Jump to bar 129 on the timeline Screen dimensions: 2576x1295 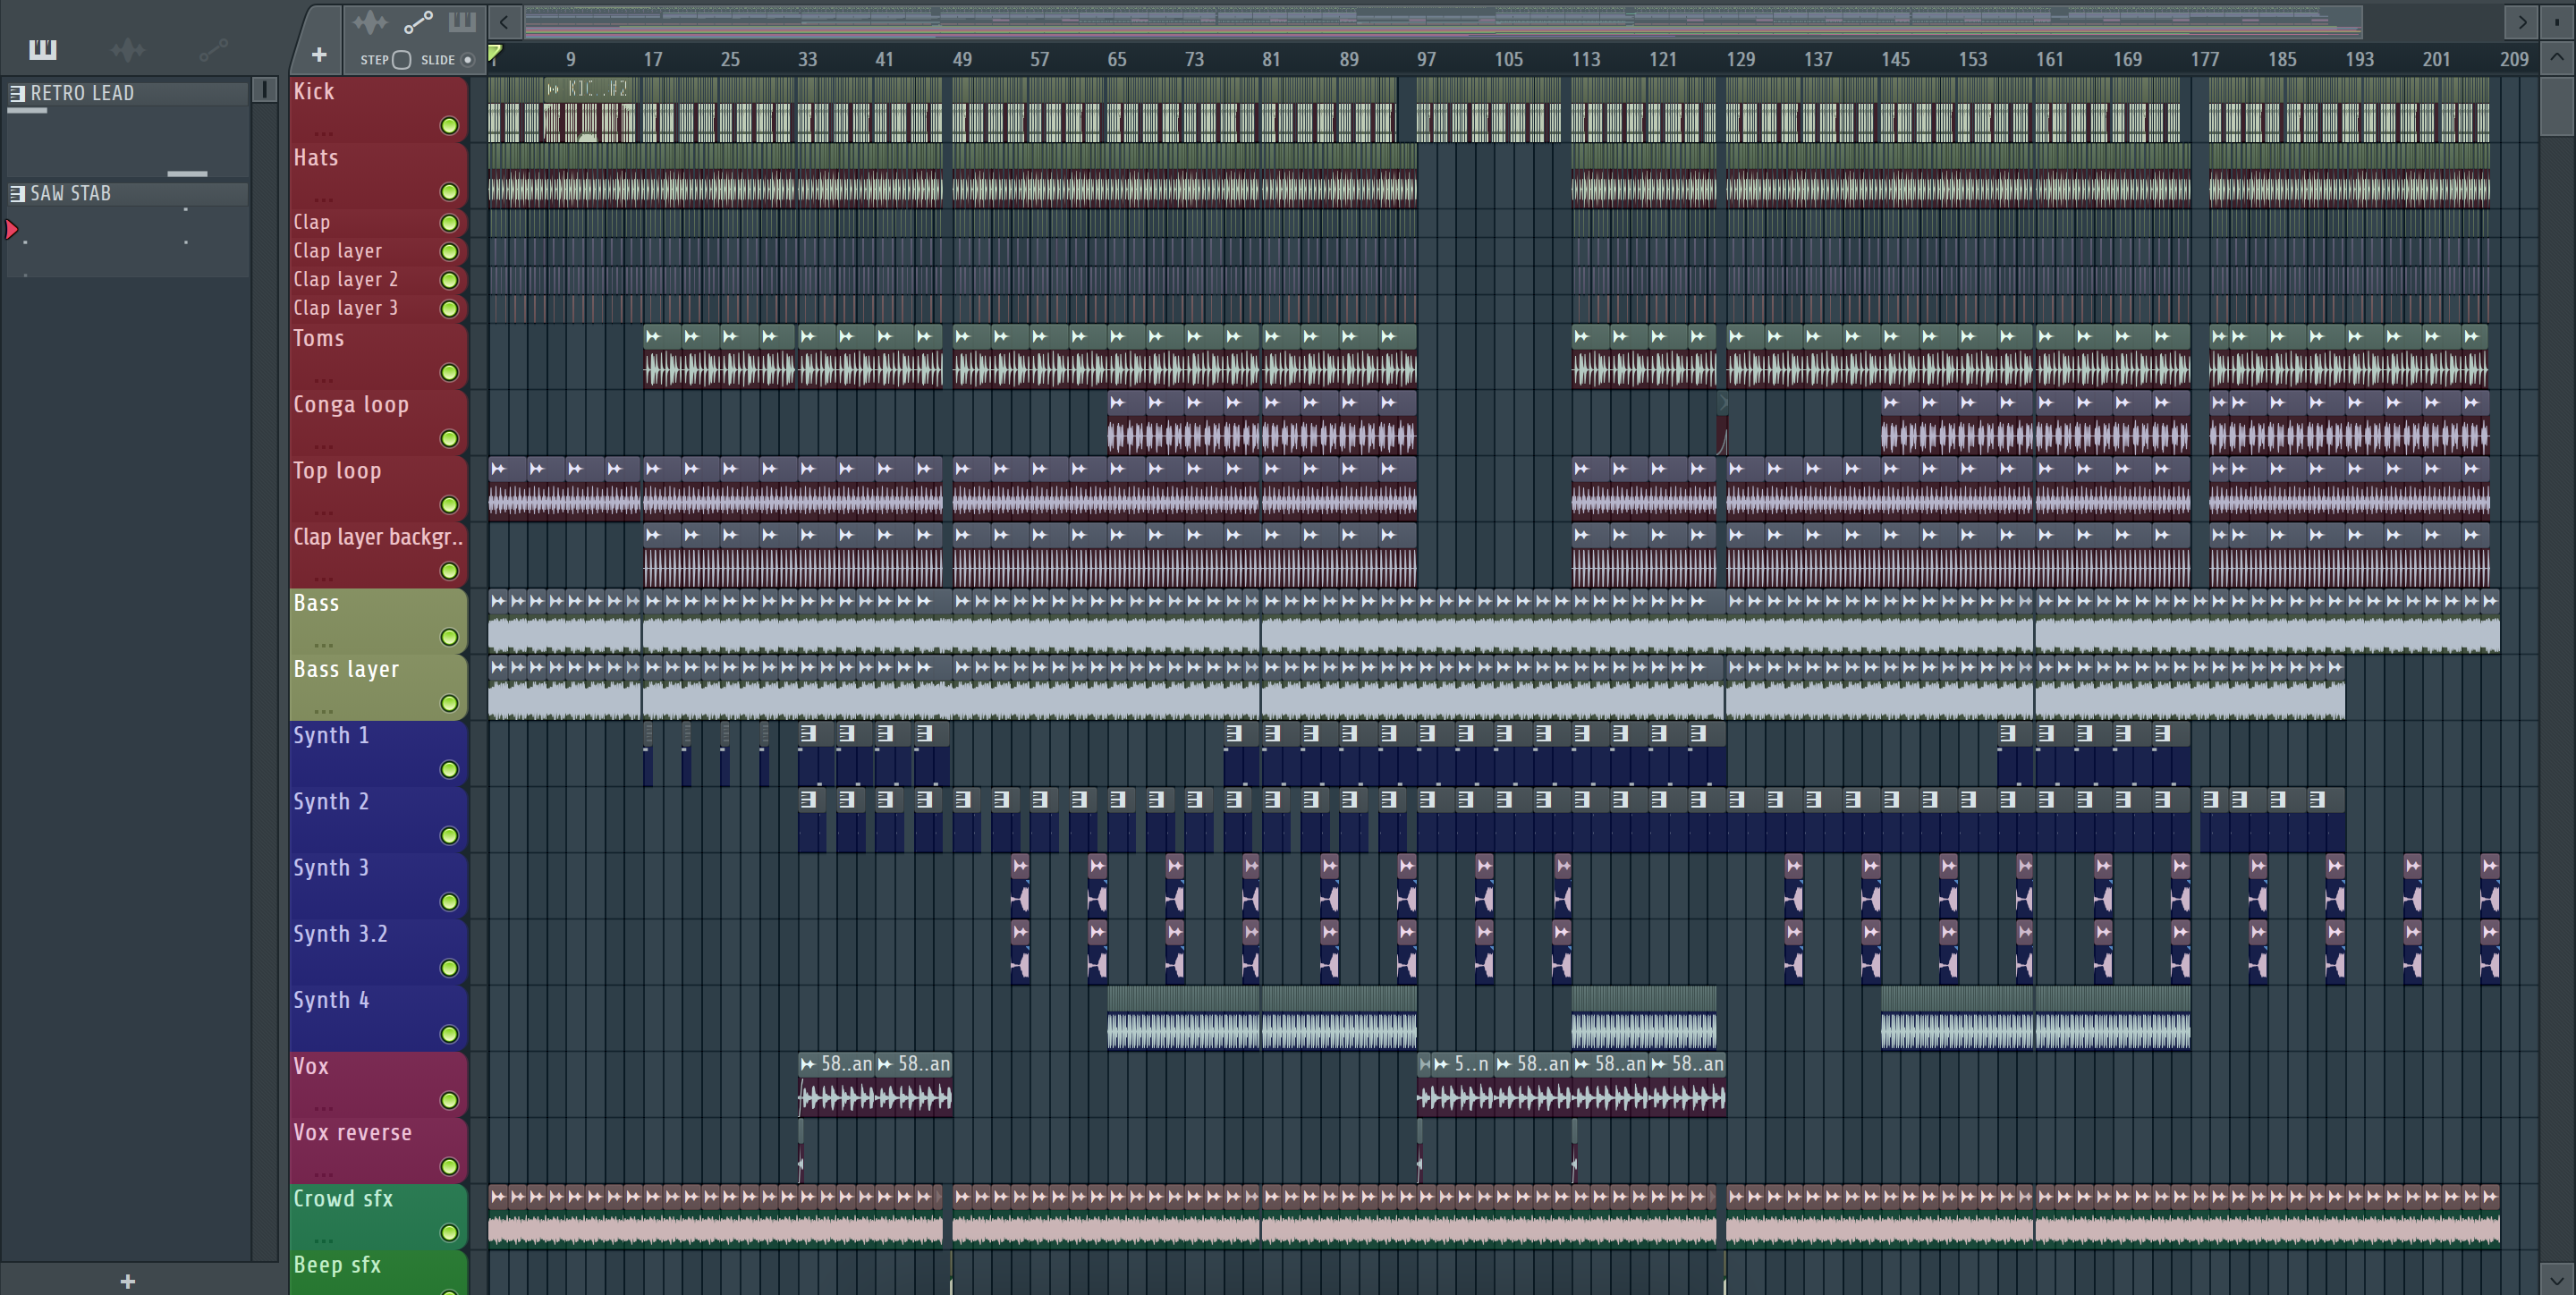(1740, 59)
